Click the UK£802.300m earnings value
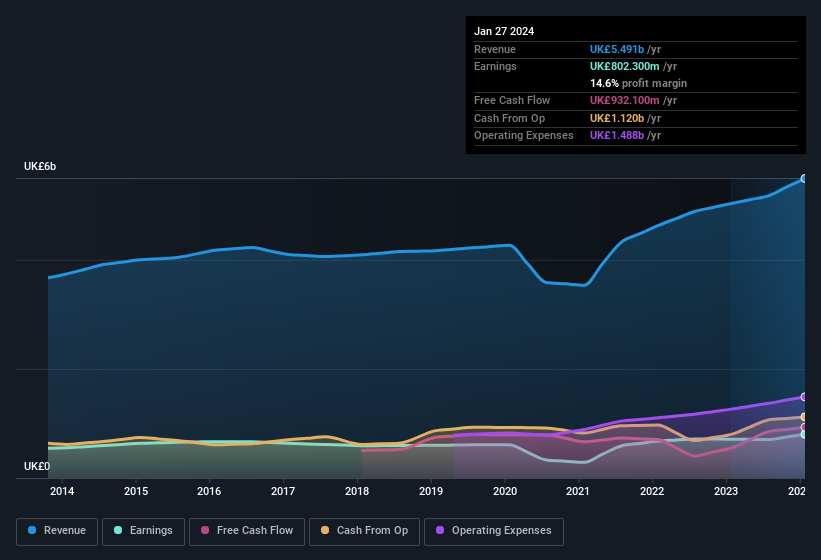 (624, 66)
